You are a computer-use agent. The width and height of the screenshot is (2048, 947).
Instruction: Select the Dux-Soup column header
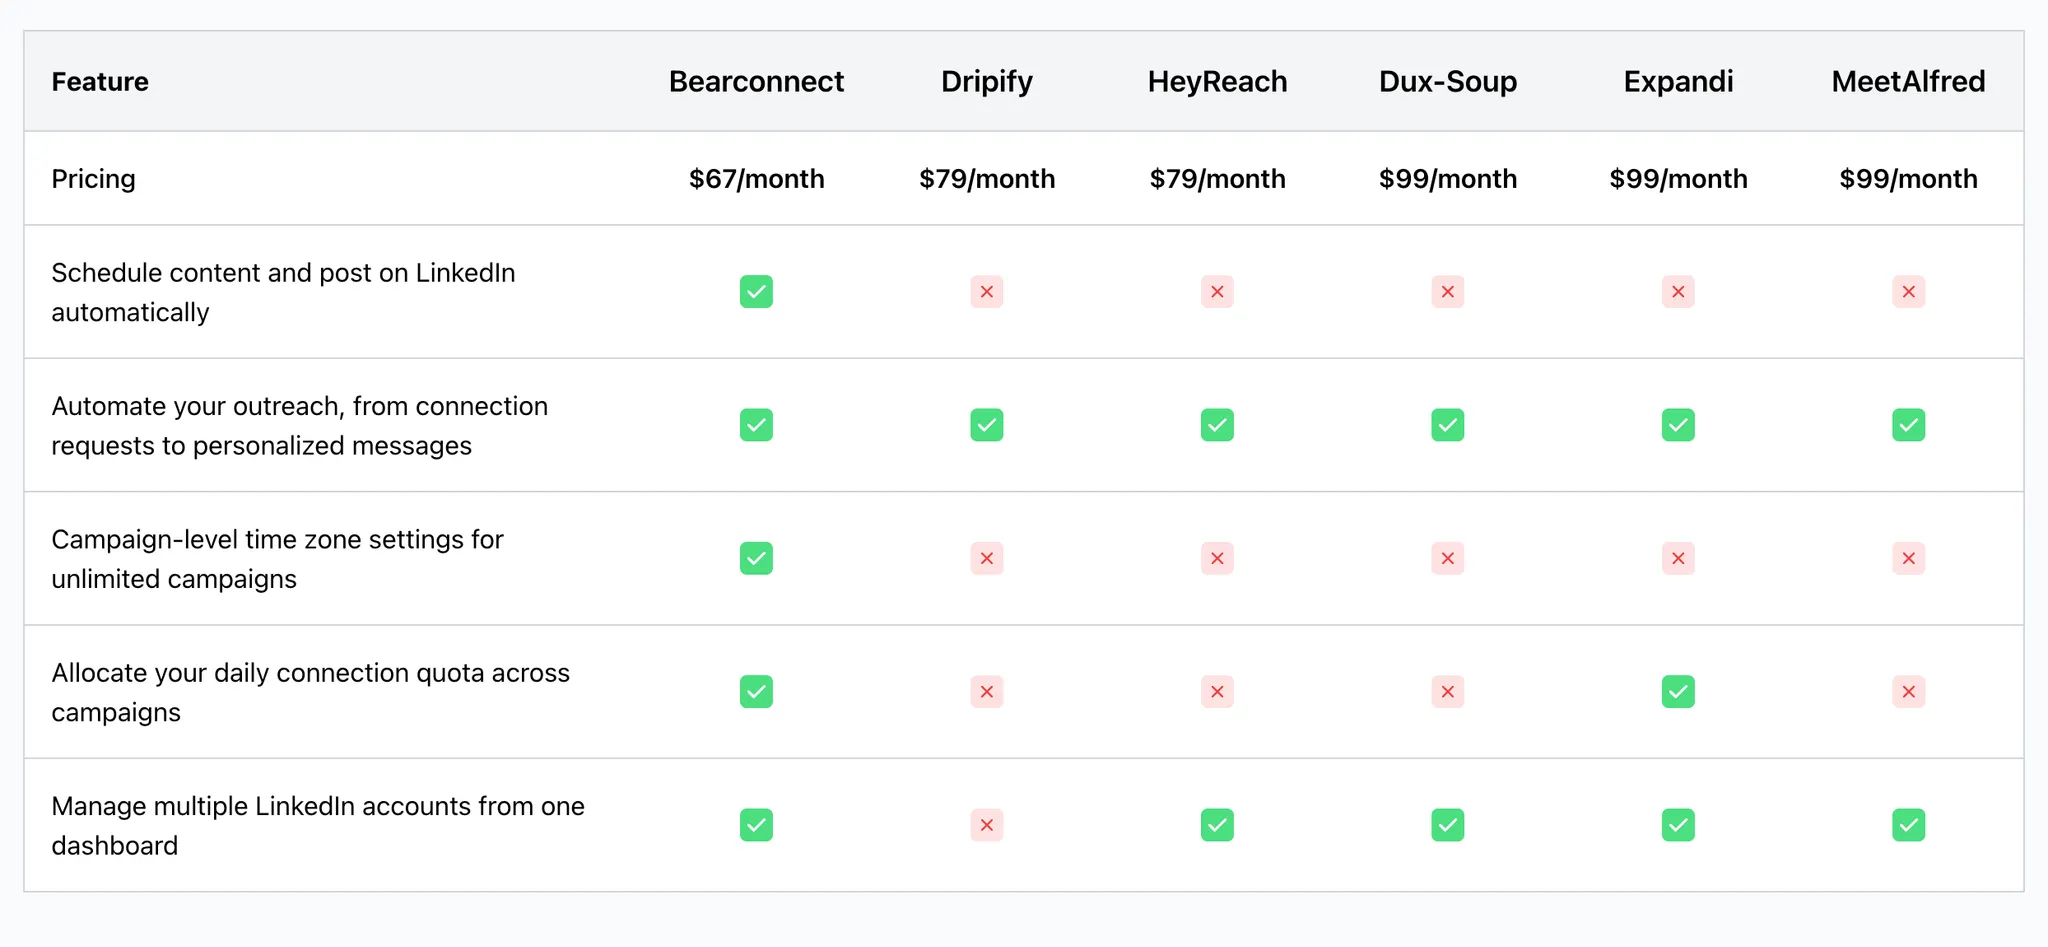pyautogui.click(x=1447, y=81)
